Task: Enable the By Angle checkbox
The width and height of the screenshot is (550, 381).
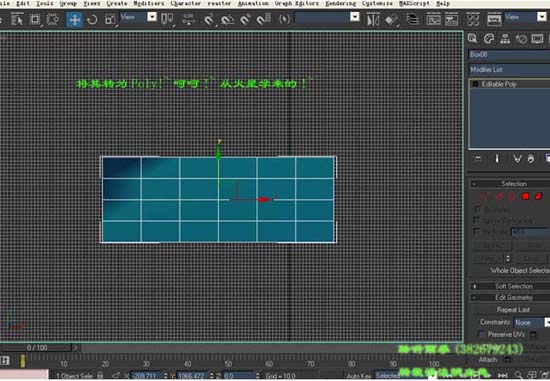Action: click(476, 231)
